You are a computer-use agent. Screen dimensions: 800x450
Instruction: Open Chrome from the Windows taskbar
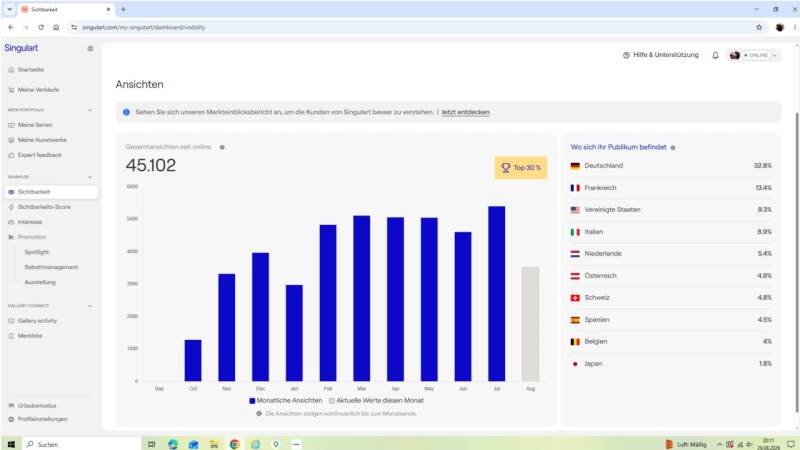(234, 444)
